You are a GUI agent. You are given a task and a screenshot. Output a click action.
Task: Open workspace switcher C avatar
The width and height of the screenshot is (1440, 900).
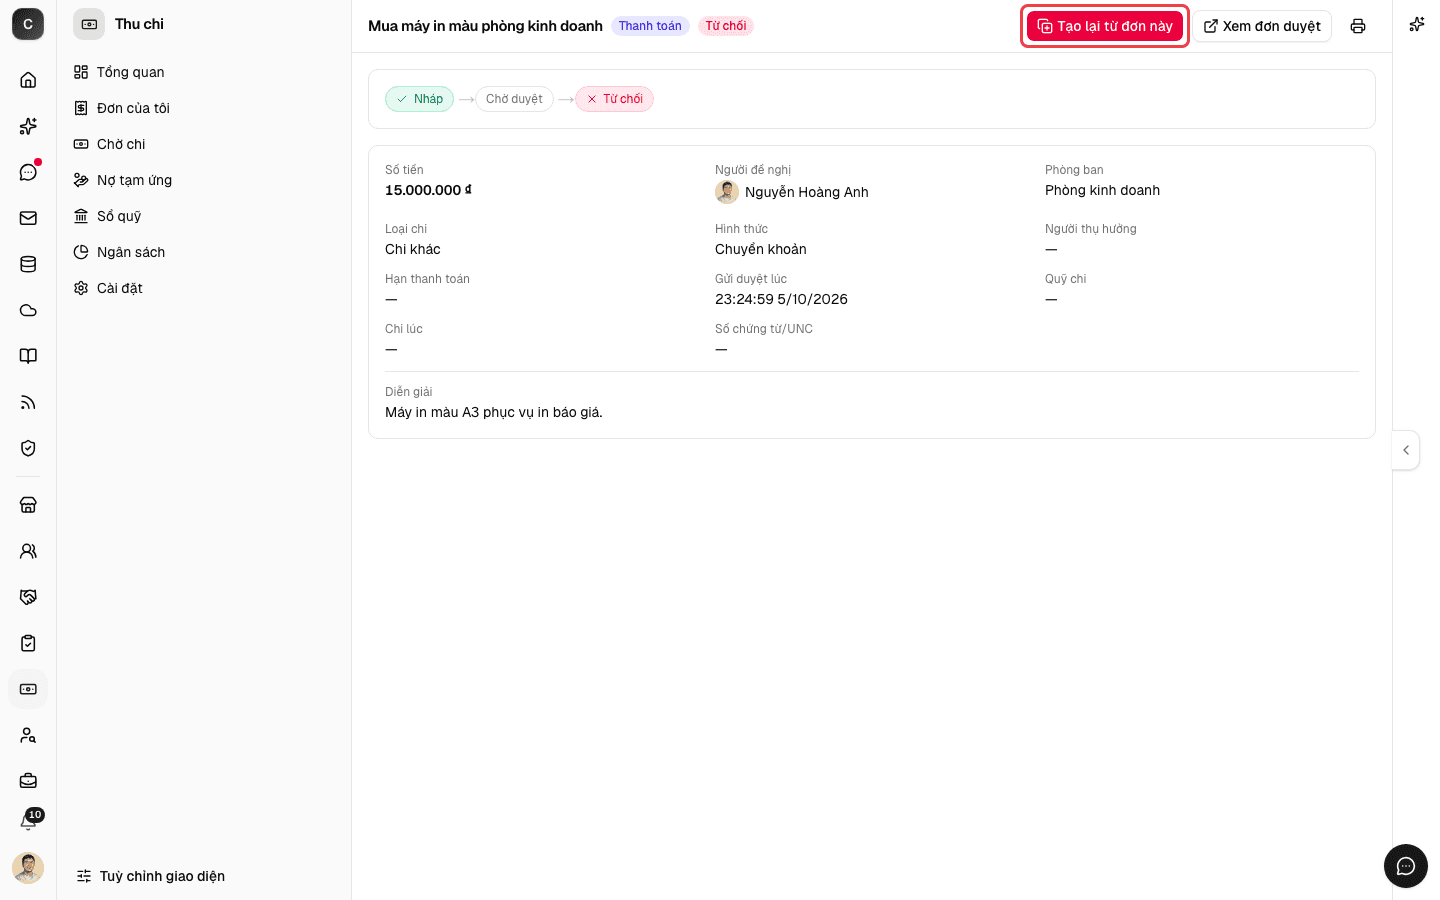click(28, 24)
